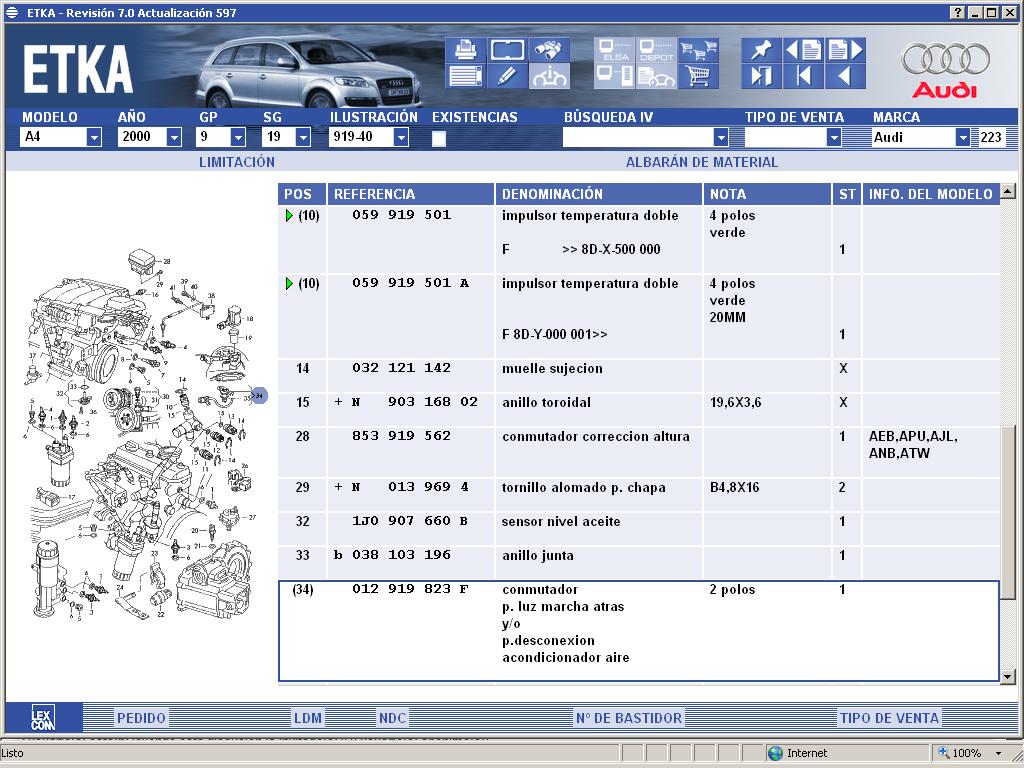Click the frame/window rectangle toolbar icon
Image resolution: width=1024 pixels, height=768 pixels.
(507, 50)
